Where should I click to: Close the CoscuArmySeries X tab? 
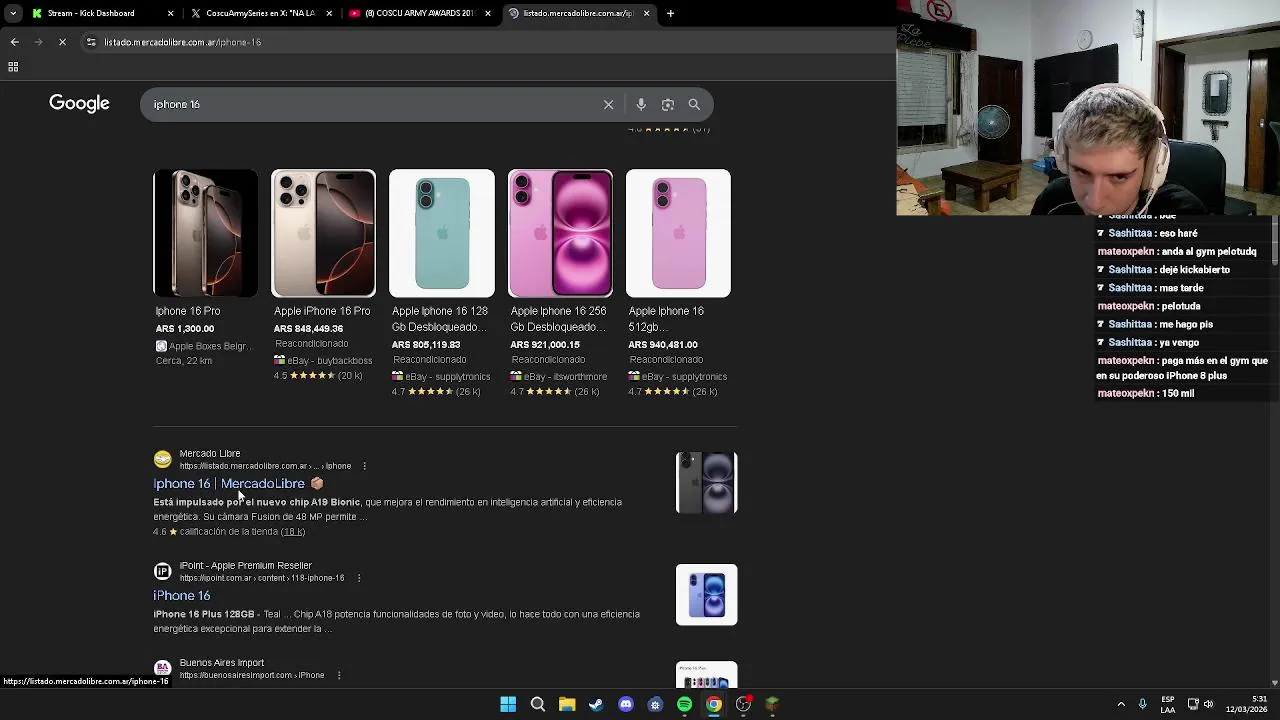point(329,13)
